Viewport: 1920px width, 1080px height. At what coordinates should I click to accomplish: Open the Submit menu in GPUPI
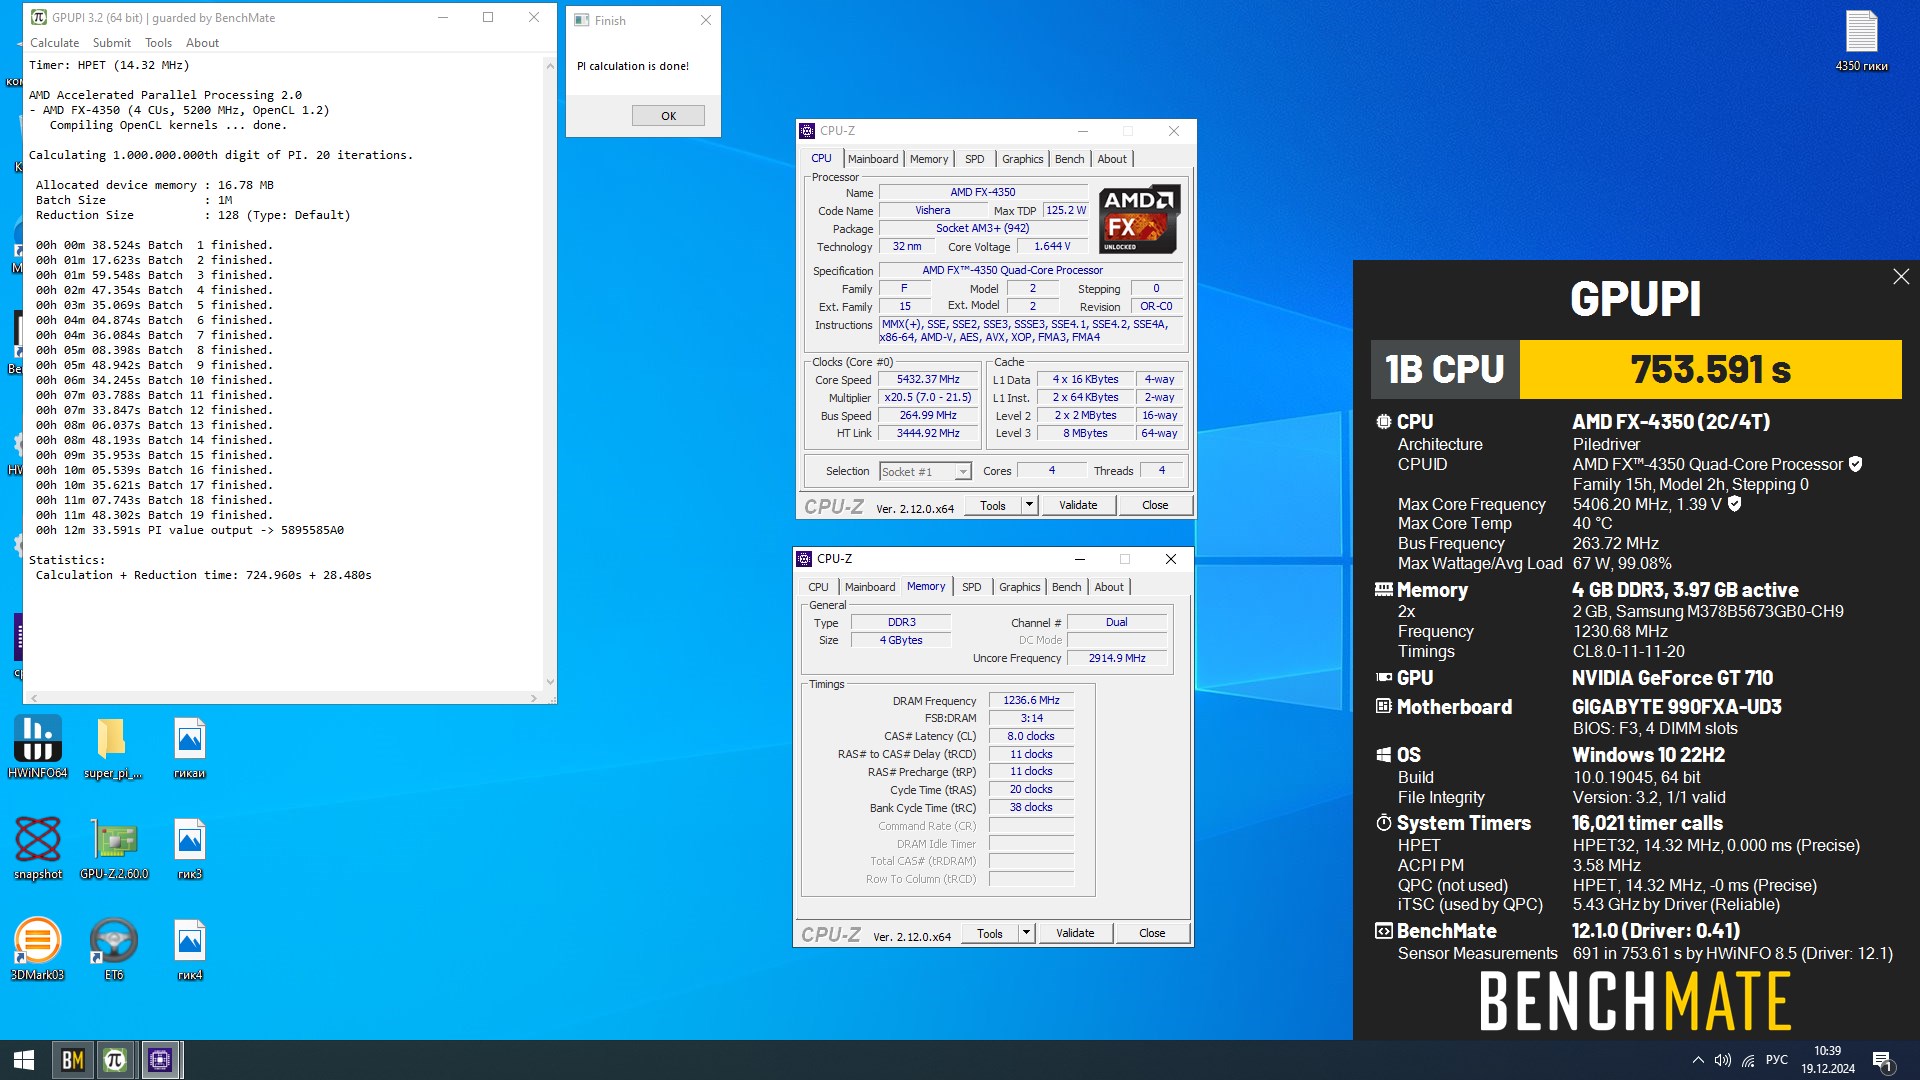click(x=111, y=43)
